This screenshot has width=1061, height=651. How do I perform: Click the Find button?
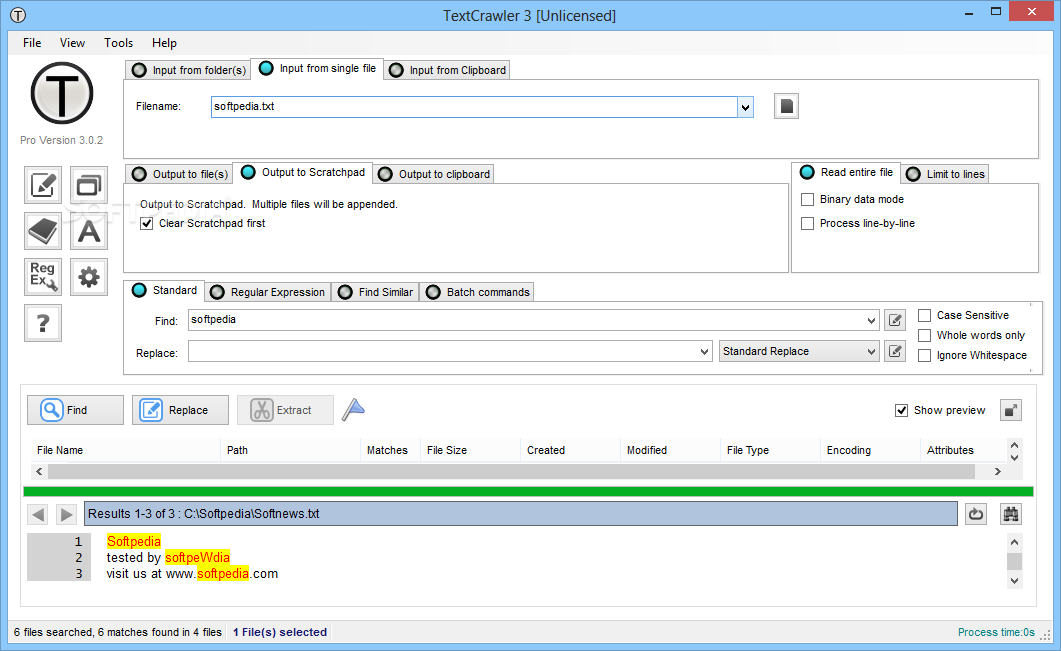(75, 410)
